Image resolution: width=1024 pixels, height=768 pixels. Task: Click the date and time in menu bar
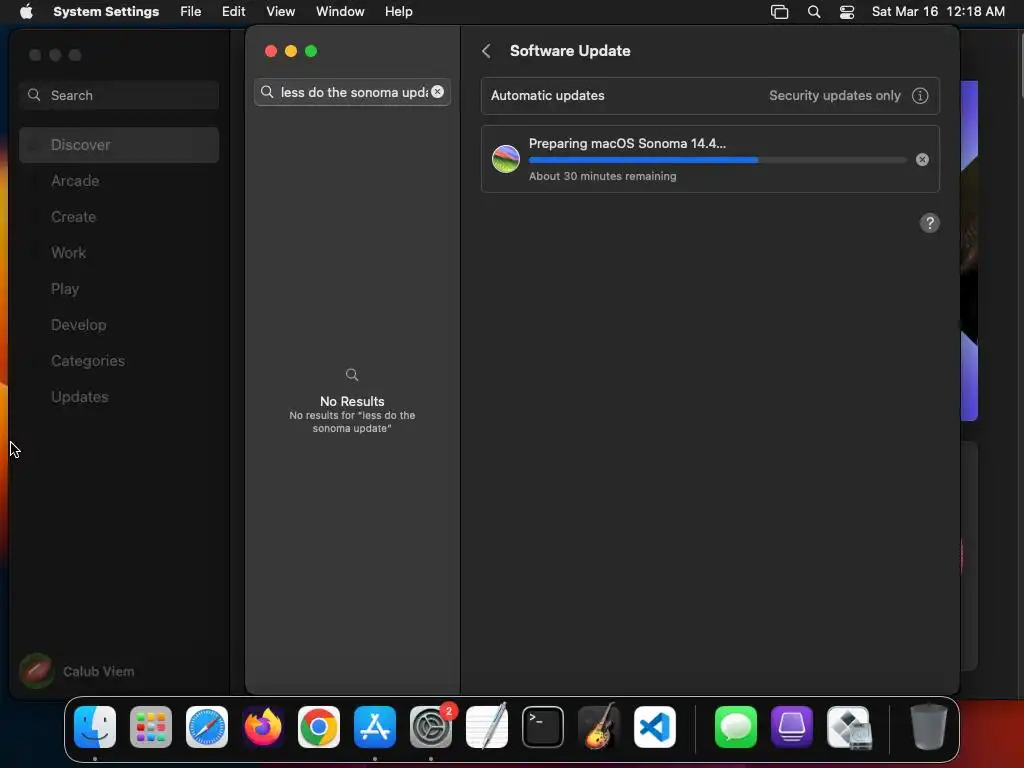click(938, 12)
